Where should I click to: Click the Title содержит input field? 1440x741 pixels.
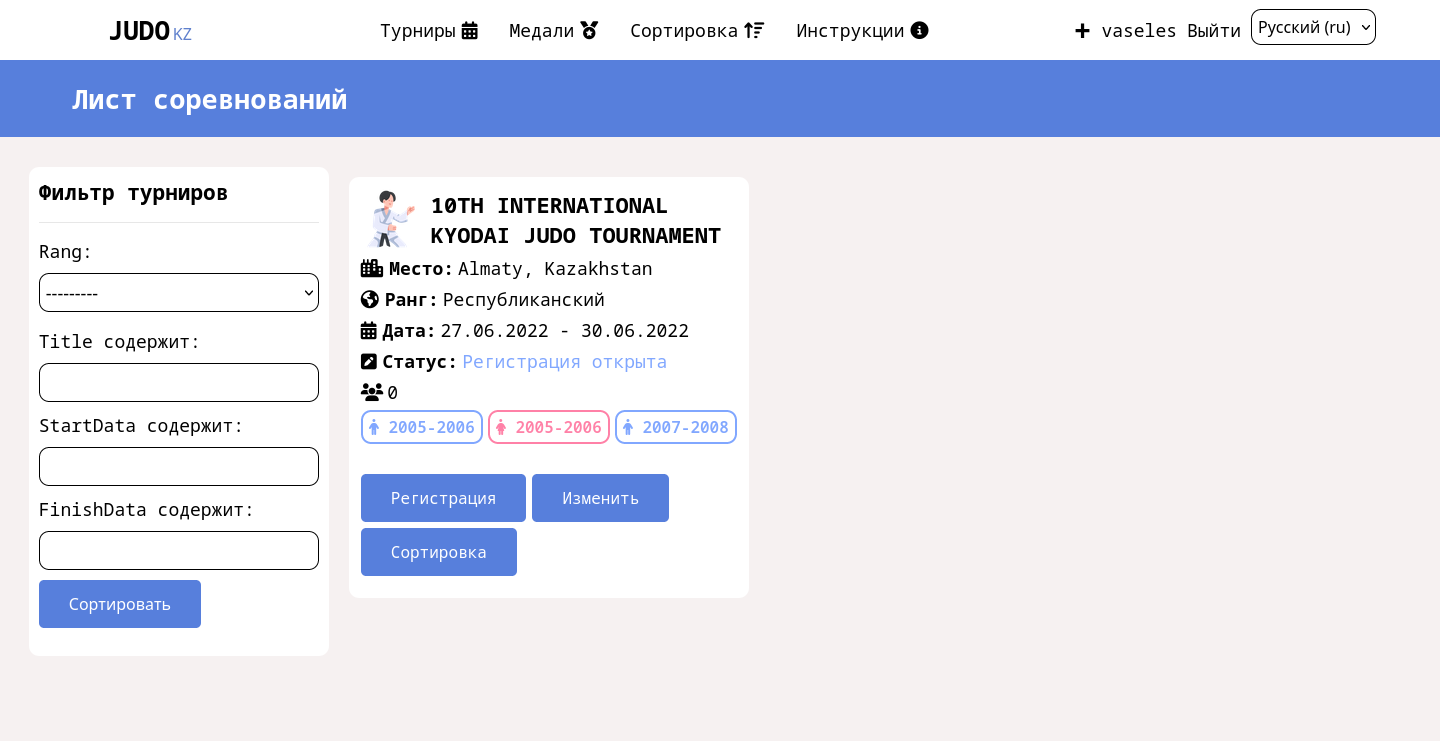tap(179, 382)
